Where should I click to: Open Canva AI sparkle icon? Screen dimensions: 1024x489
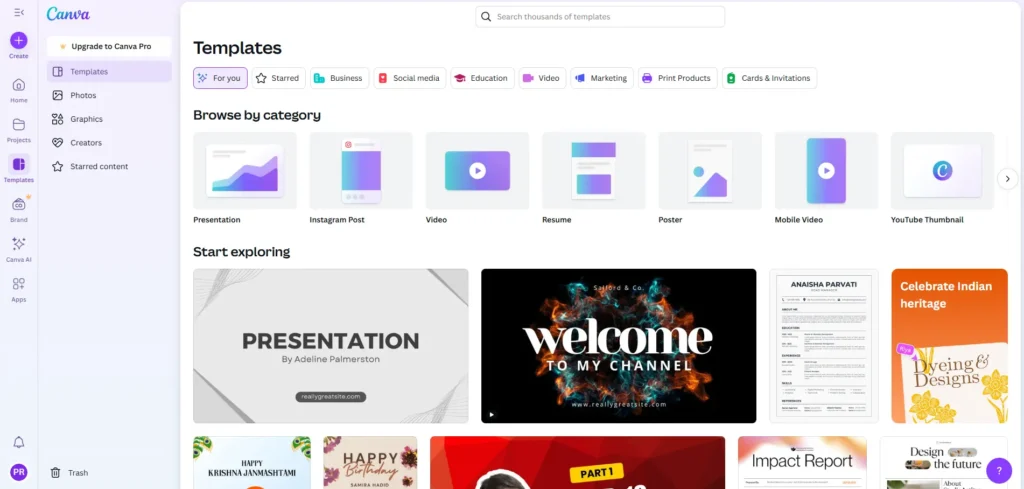19,244
